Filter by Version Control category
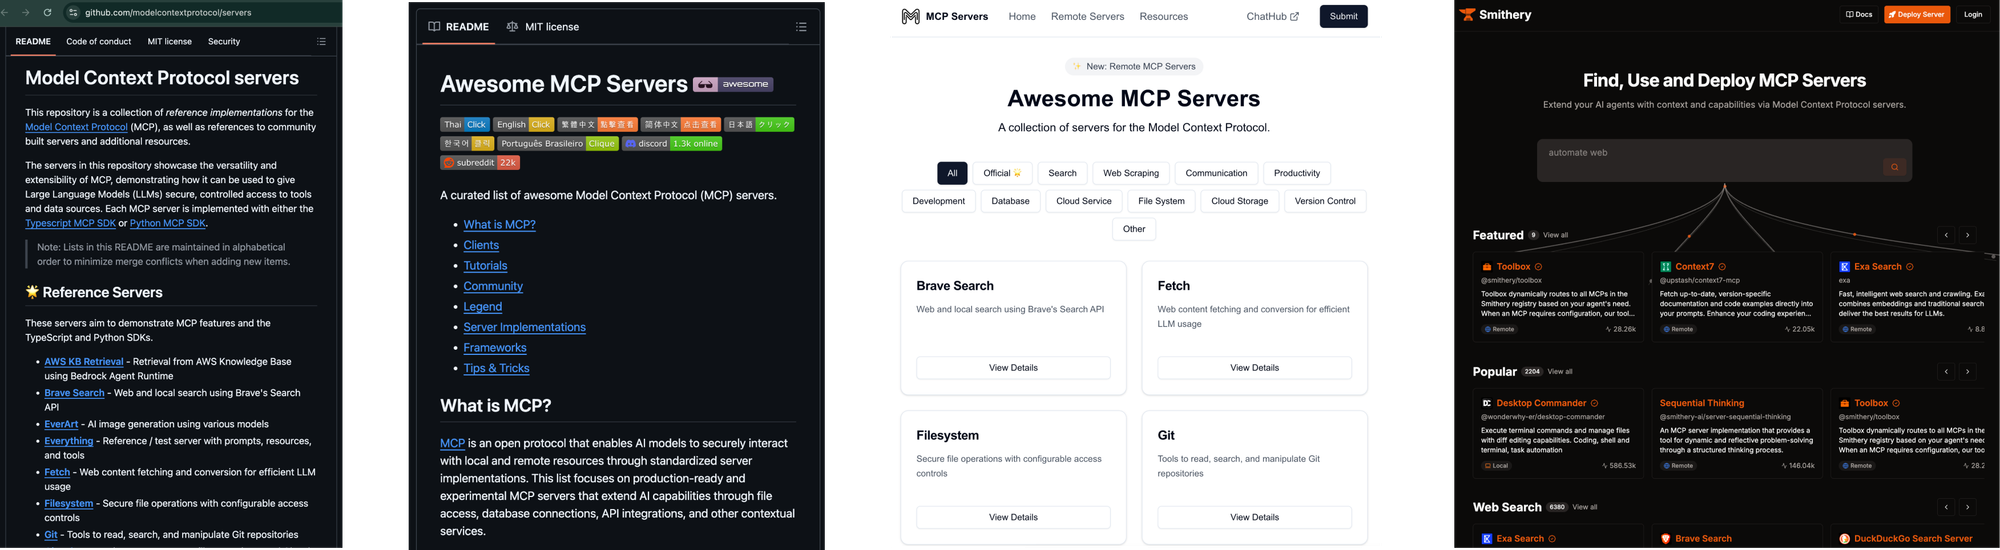This screenshot has height=550, width=2000. (x=1325, y=201)
